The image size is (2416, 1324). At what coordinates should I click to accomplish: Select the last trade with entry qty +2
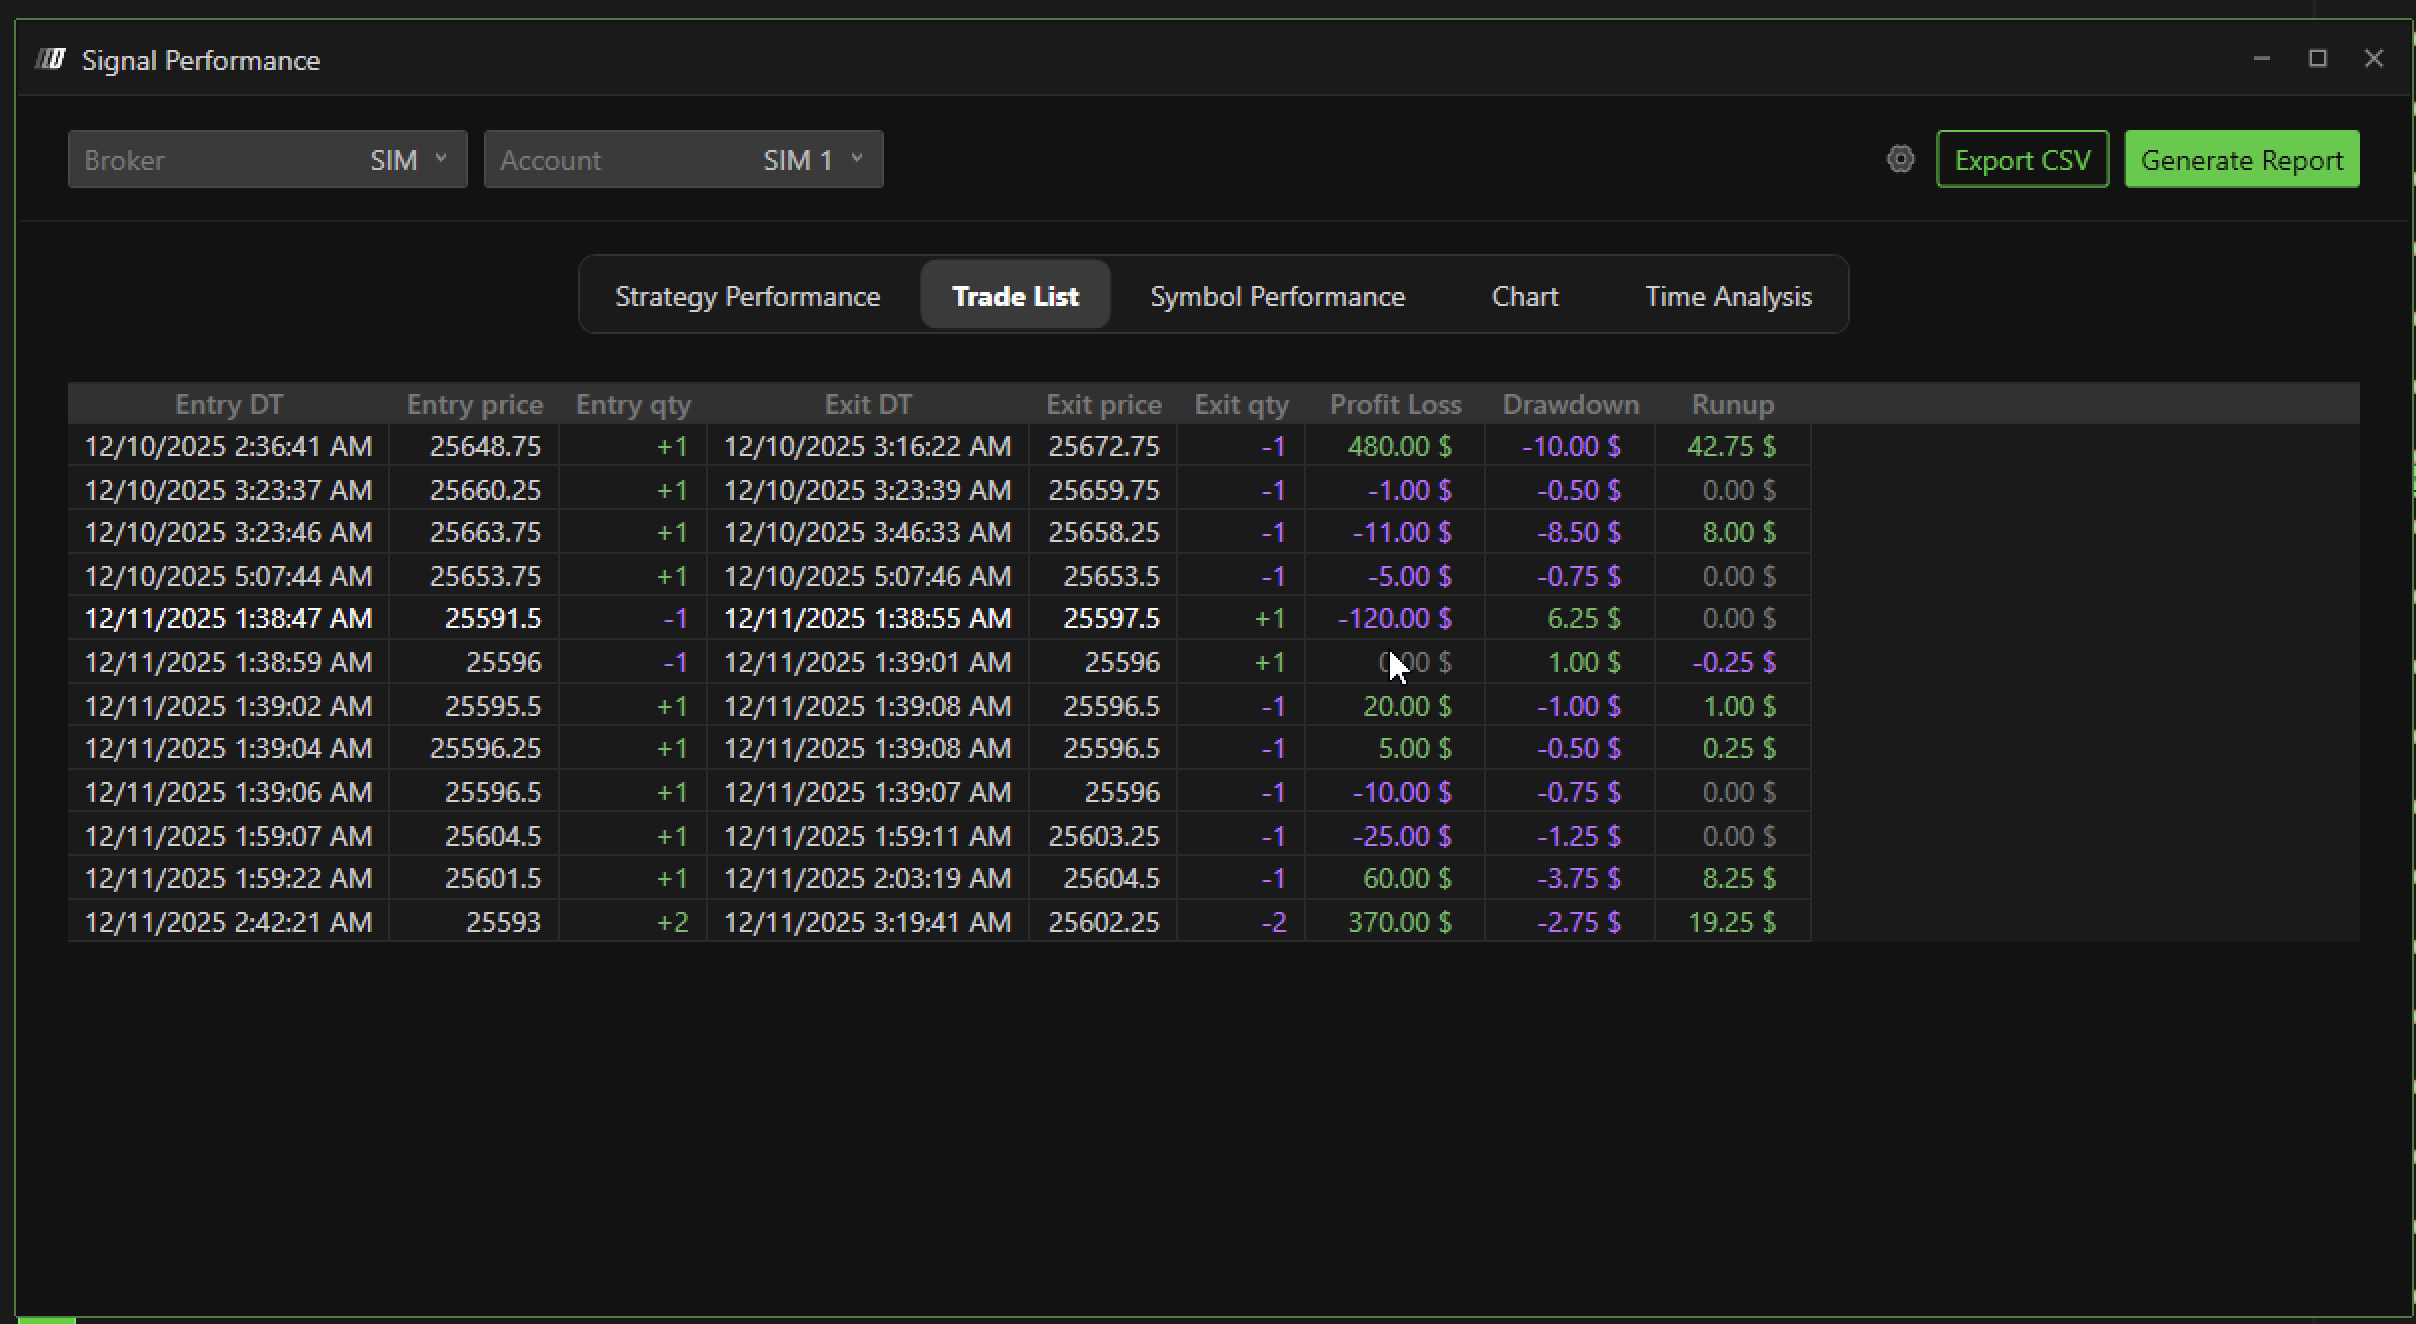click(x=672, y=922)
